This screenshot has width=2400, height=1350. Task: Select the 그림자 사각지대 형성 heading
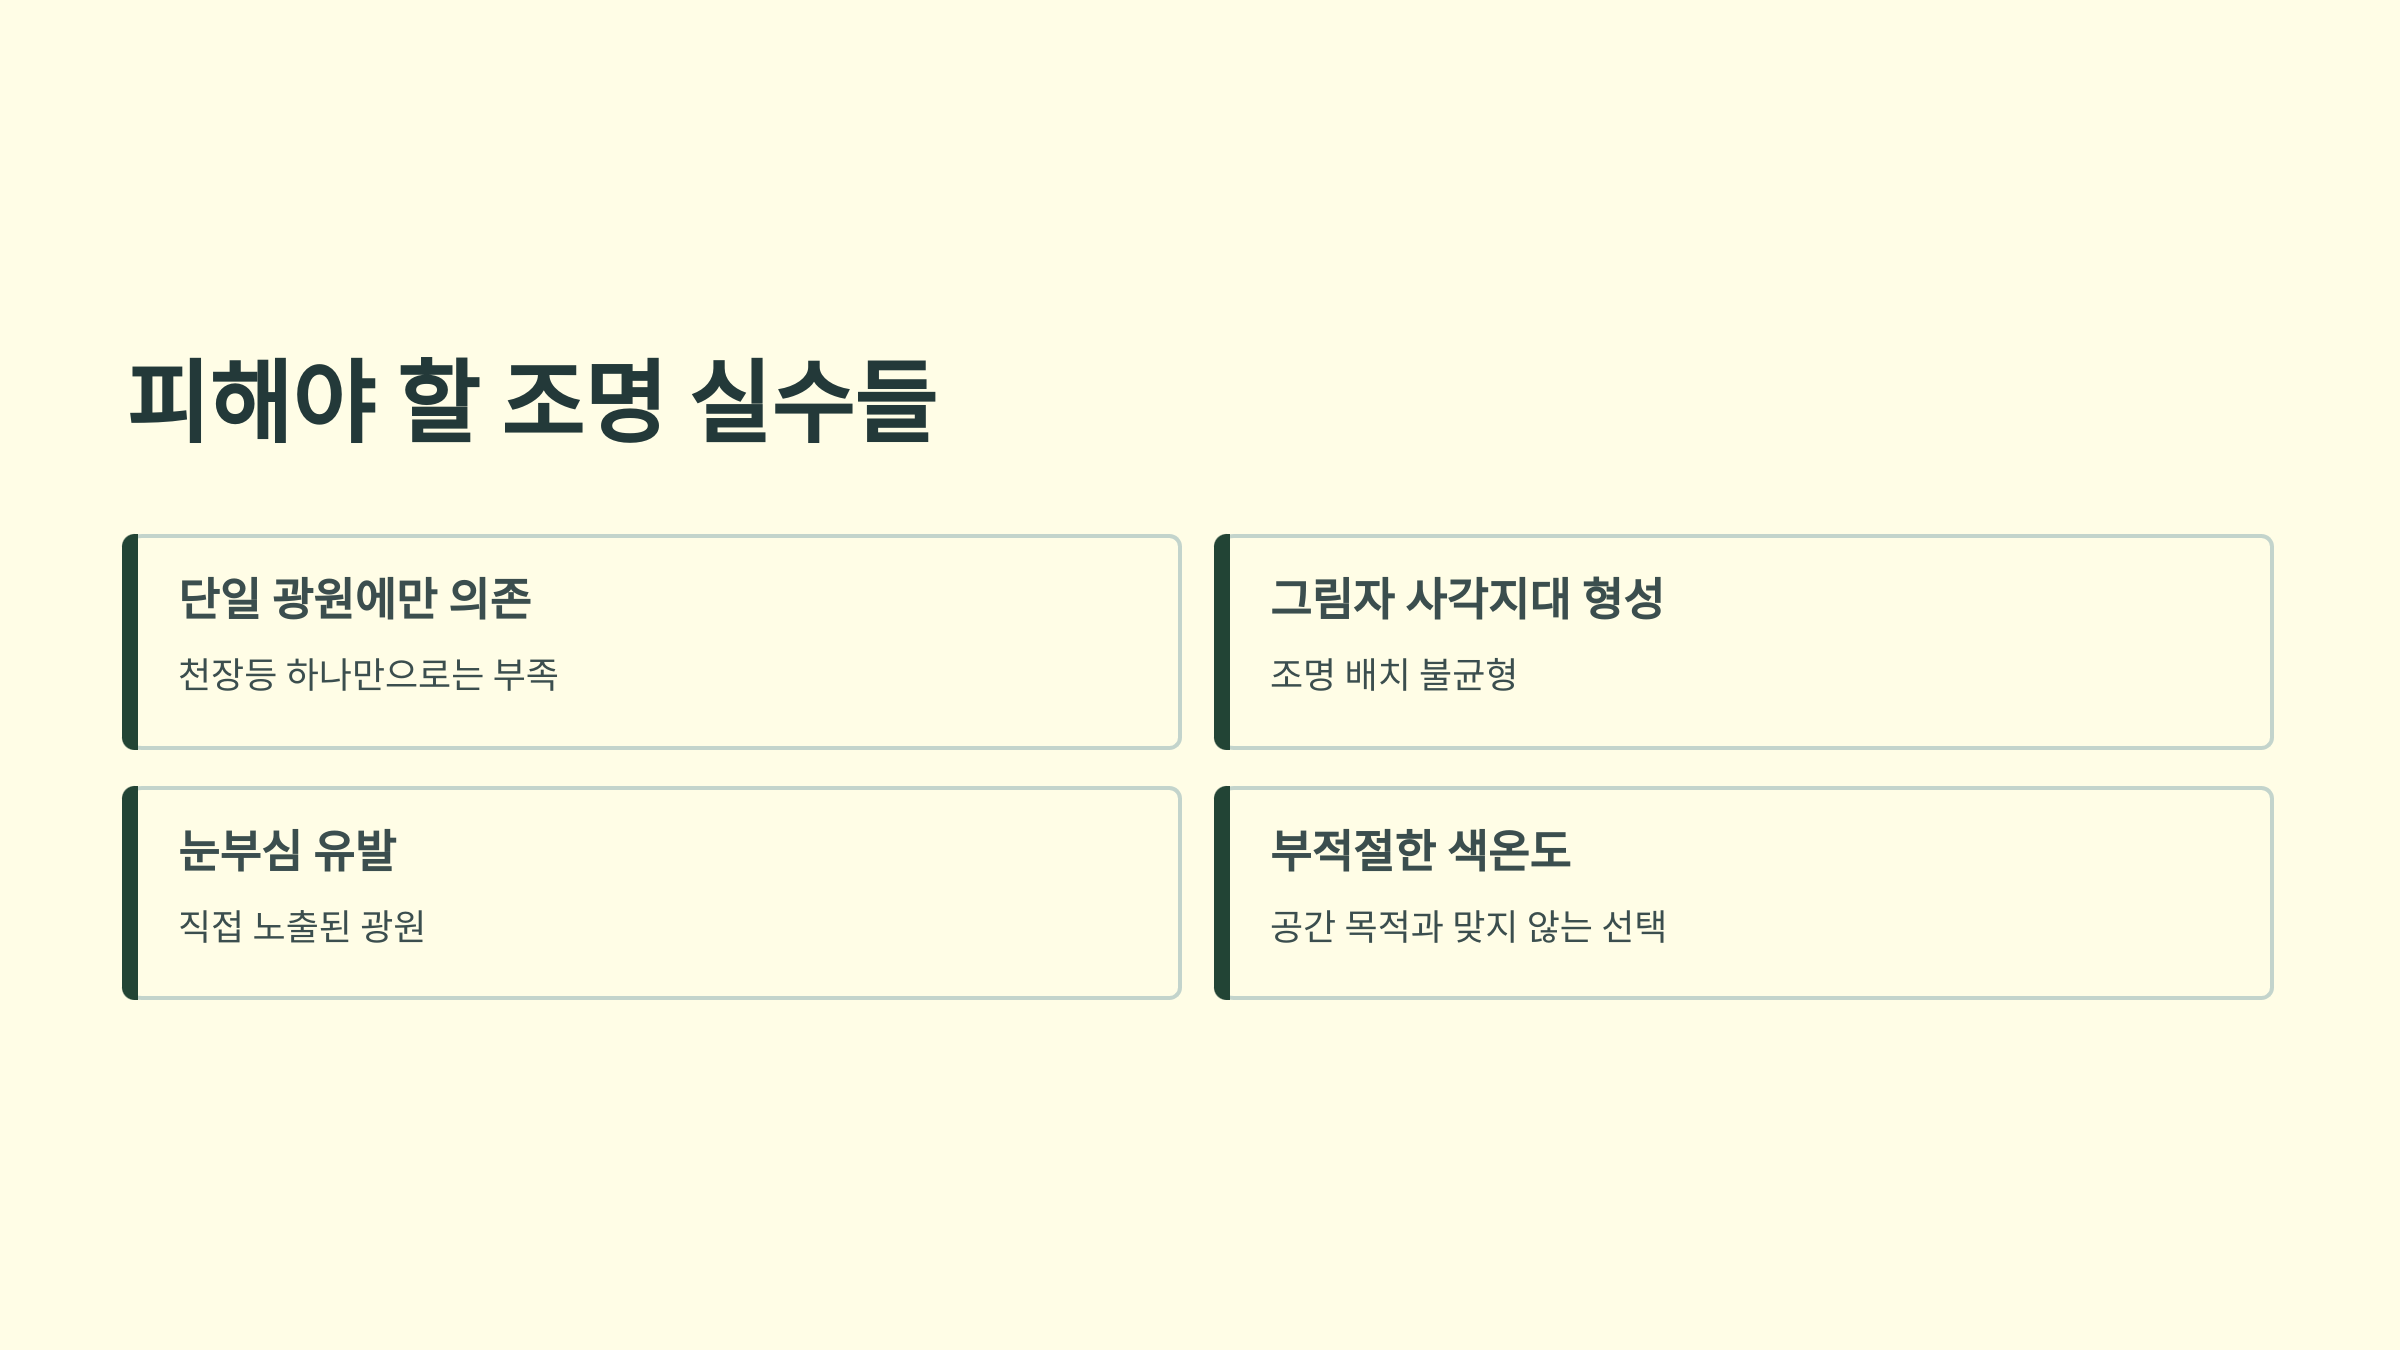pyautogui.click(x=1466, y=598)
